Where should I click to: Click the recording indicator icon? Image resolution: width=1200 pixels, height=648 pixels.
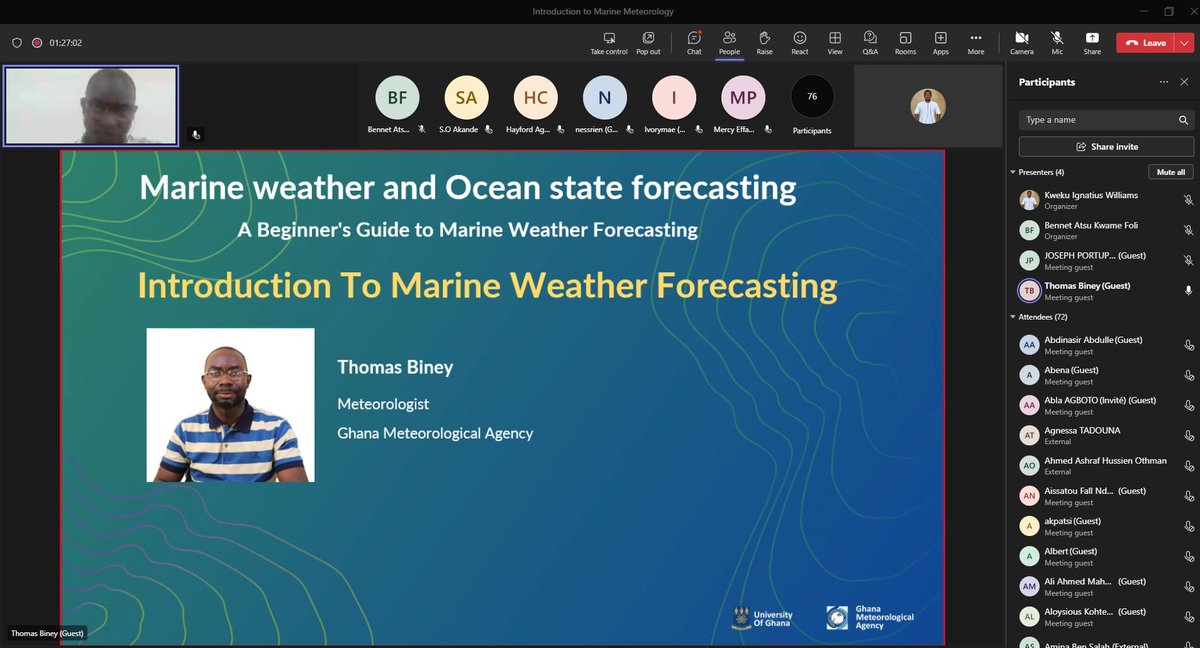click(x=37, y=43)
